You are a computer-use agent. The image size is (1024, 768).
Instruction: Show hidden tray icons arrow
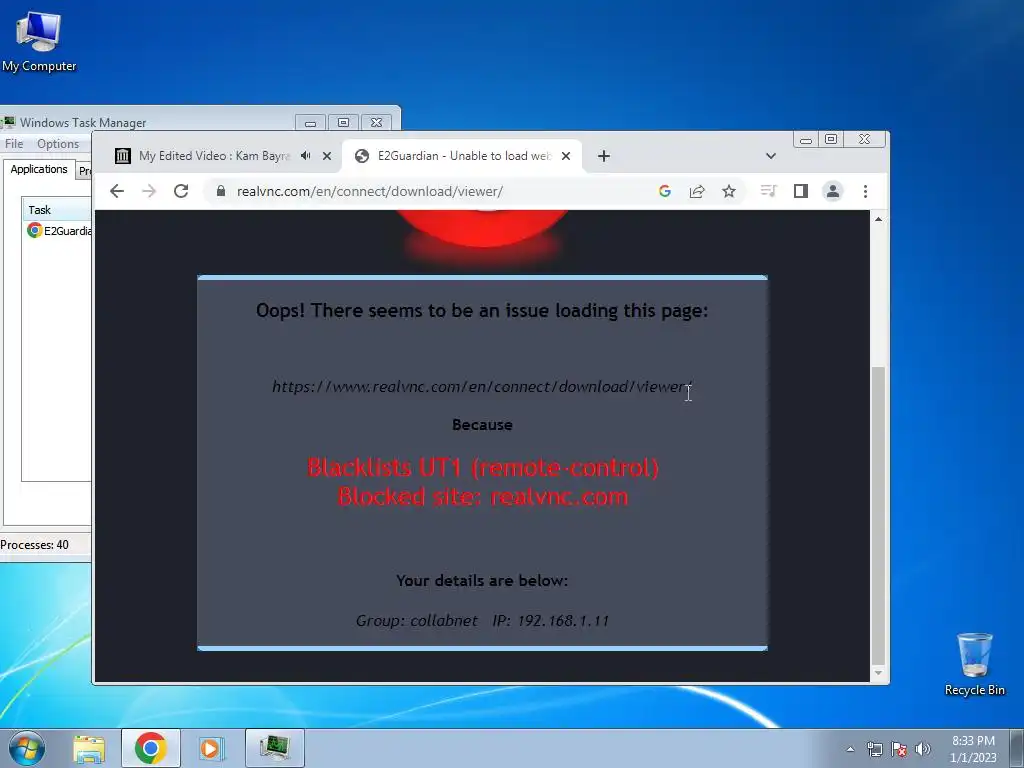click(850, 749)
